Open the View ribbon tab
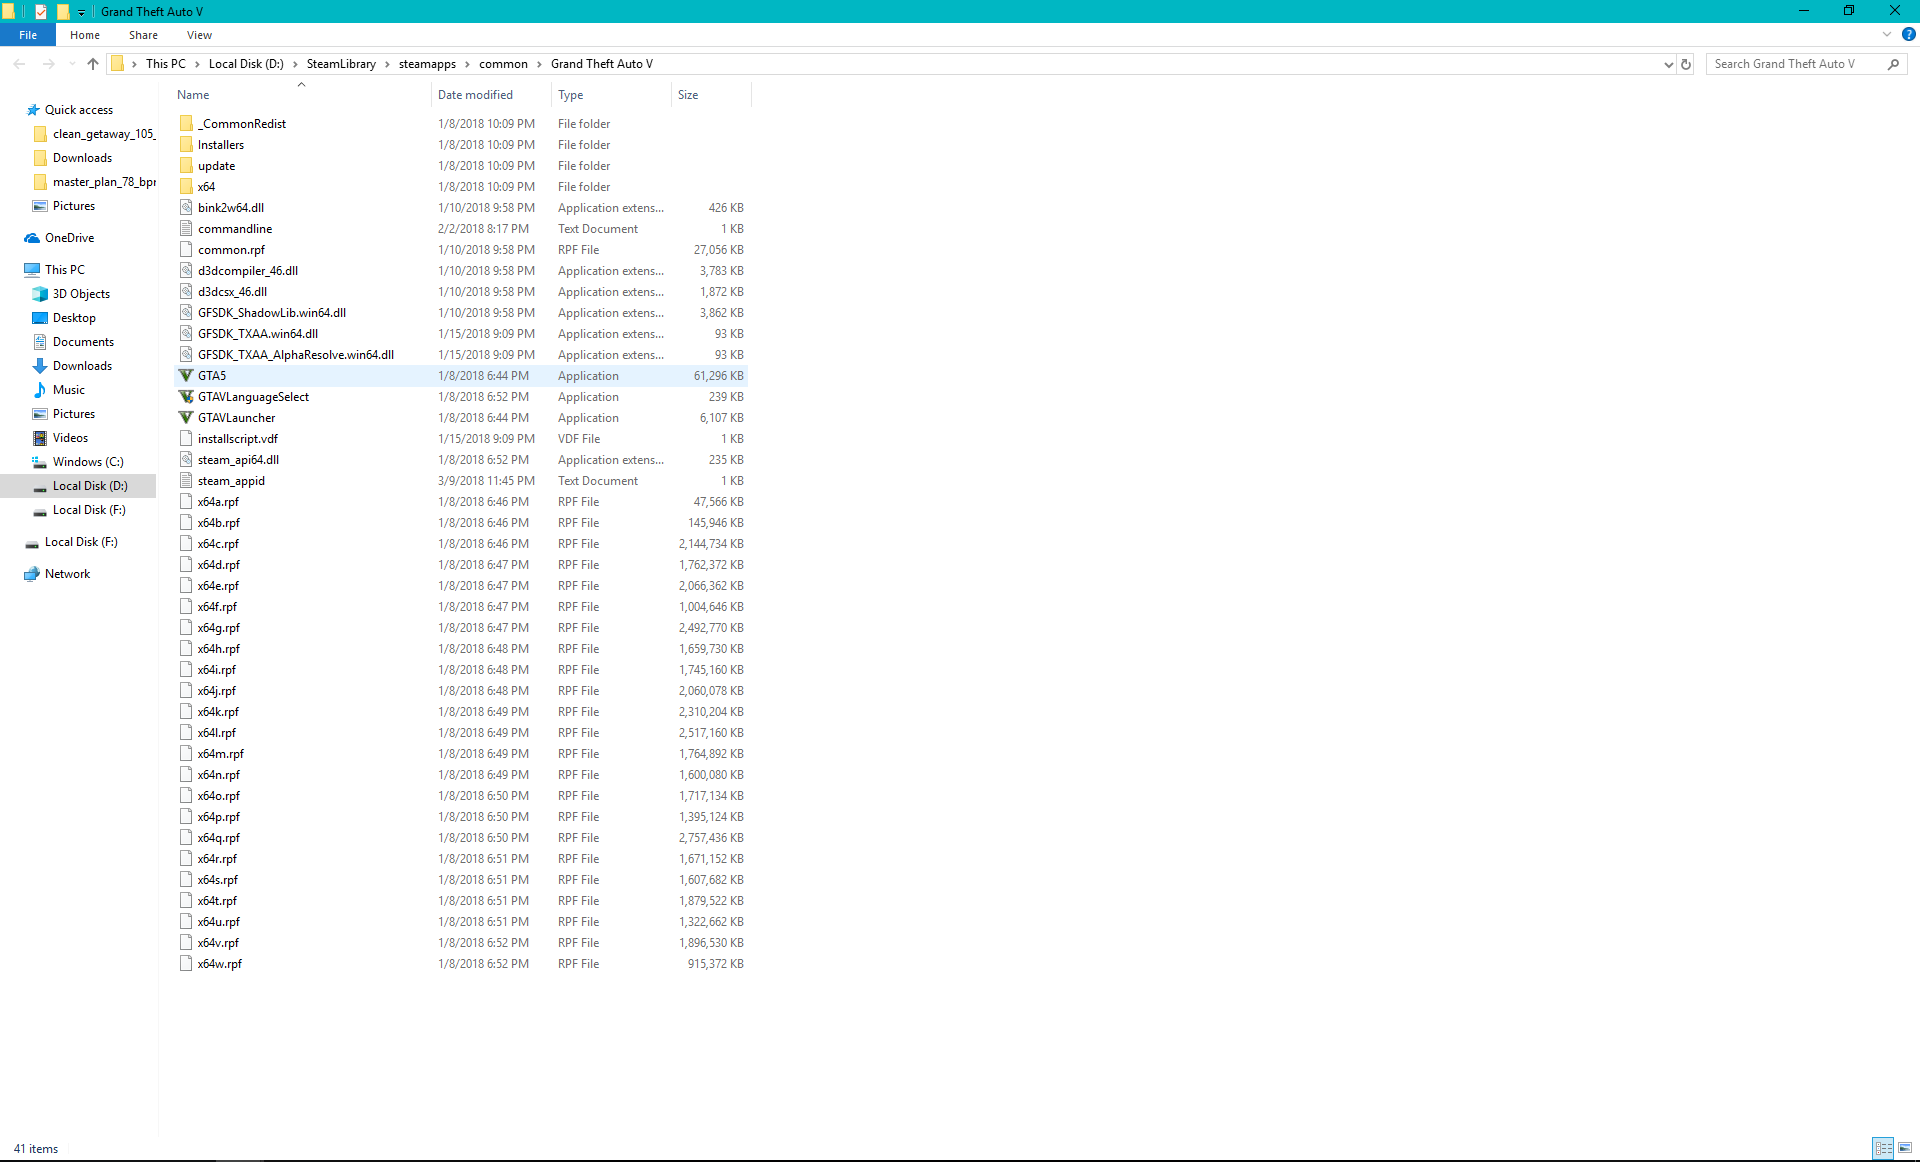 click(x=199, y=35)
